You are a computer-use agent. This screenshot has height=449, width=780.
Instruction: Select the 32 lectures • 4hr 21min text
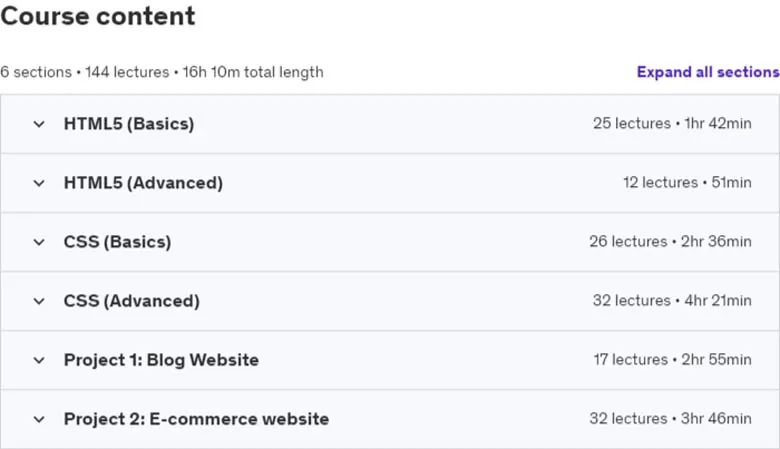[672, 301]
